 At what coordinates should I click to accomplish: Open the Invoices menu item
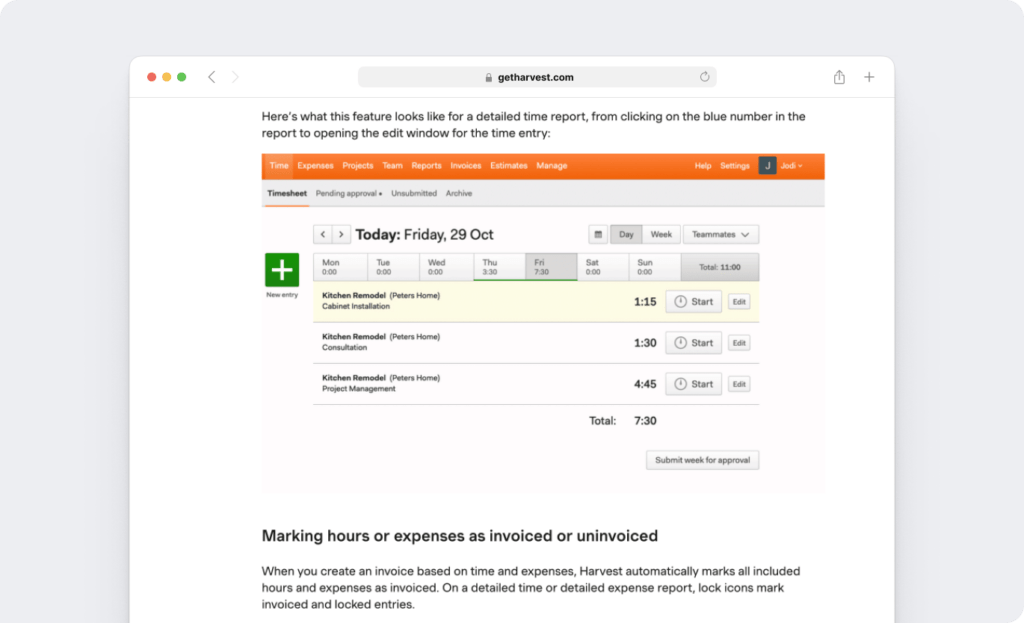coord(465,166)
